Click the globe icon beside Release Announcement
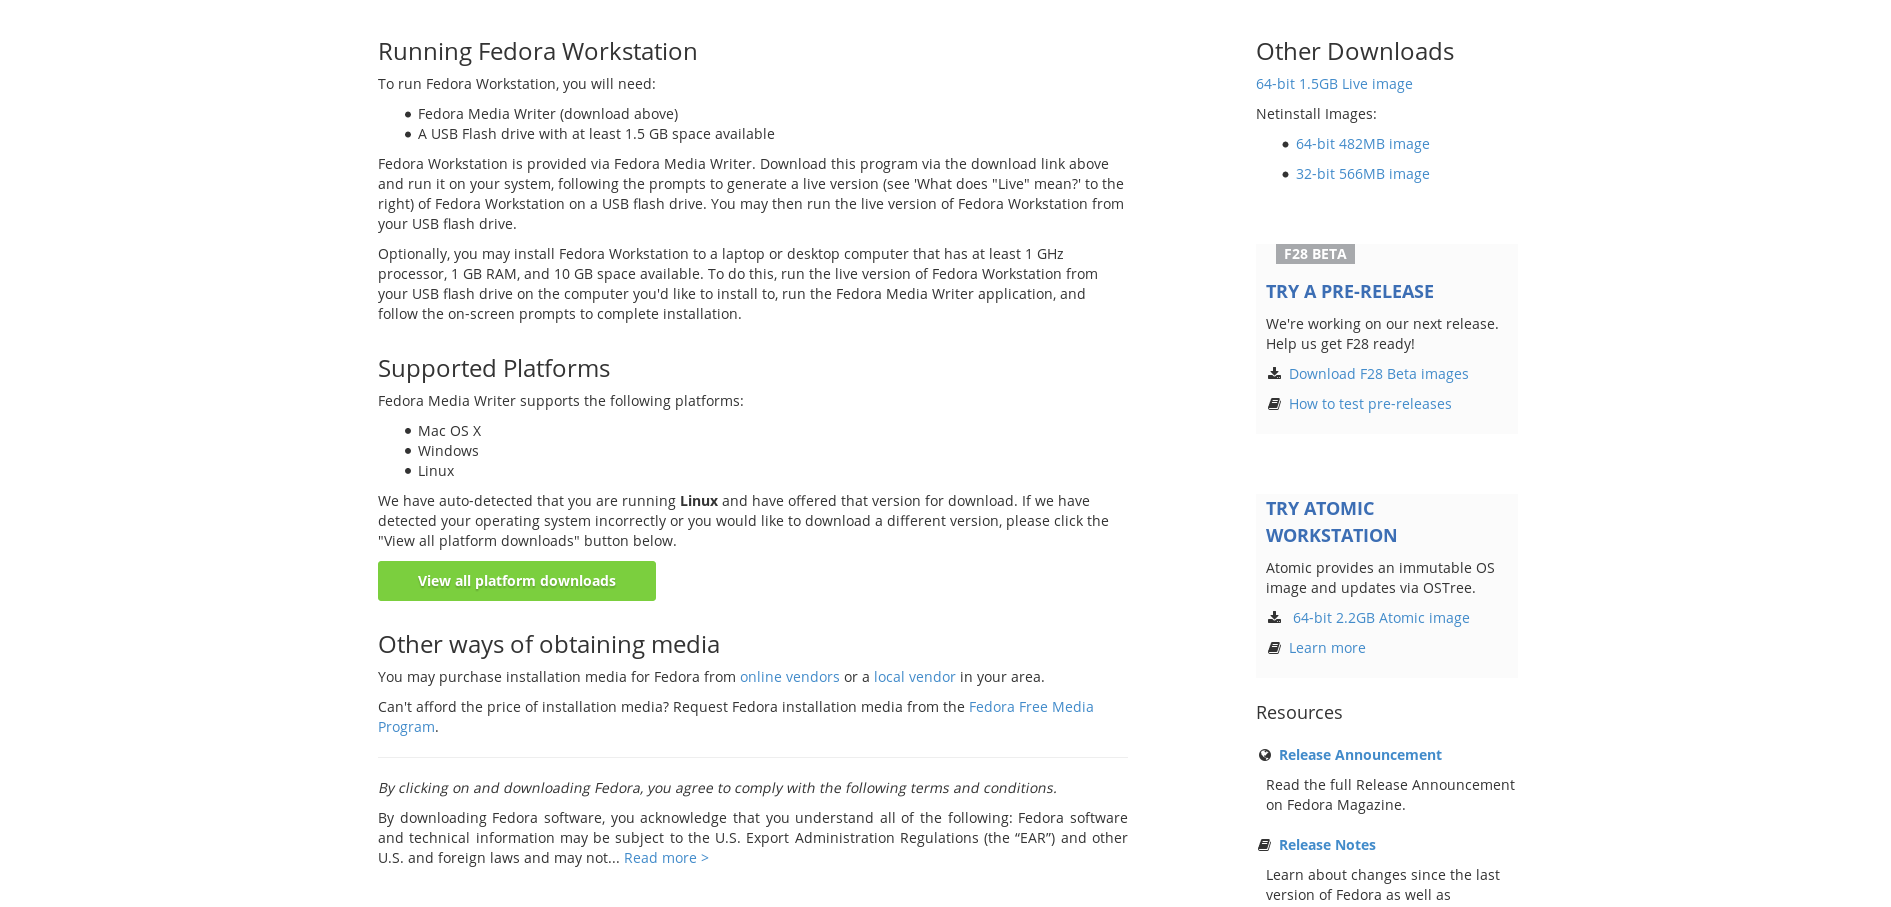The width and height of the screenshot is (1891, 907). 1264,755
